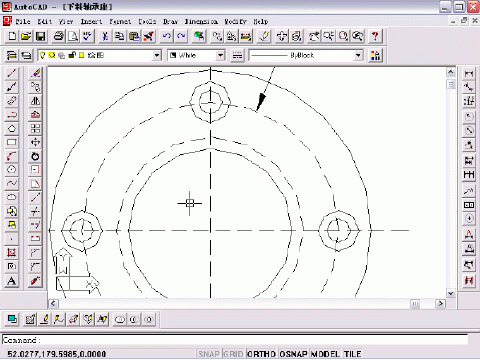480x360 pixels.
Task: Select the Circle draw tool
Action: (x=12, y=170)
